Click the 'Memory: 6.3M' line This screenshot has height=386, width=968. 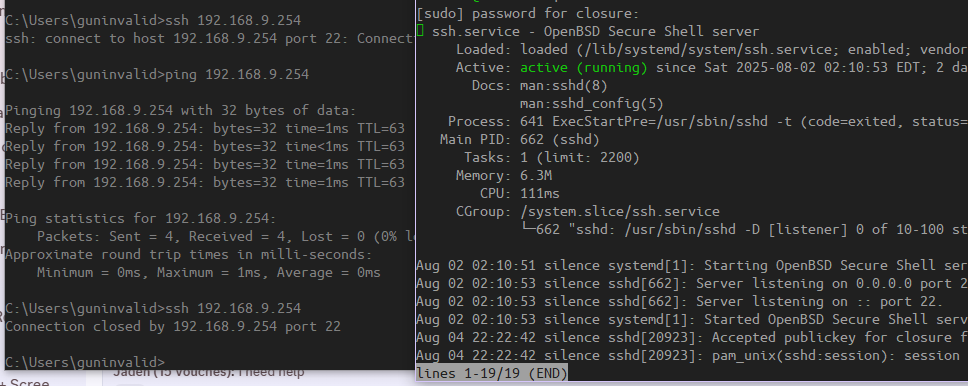pos(495,175)
